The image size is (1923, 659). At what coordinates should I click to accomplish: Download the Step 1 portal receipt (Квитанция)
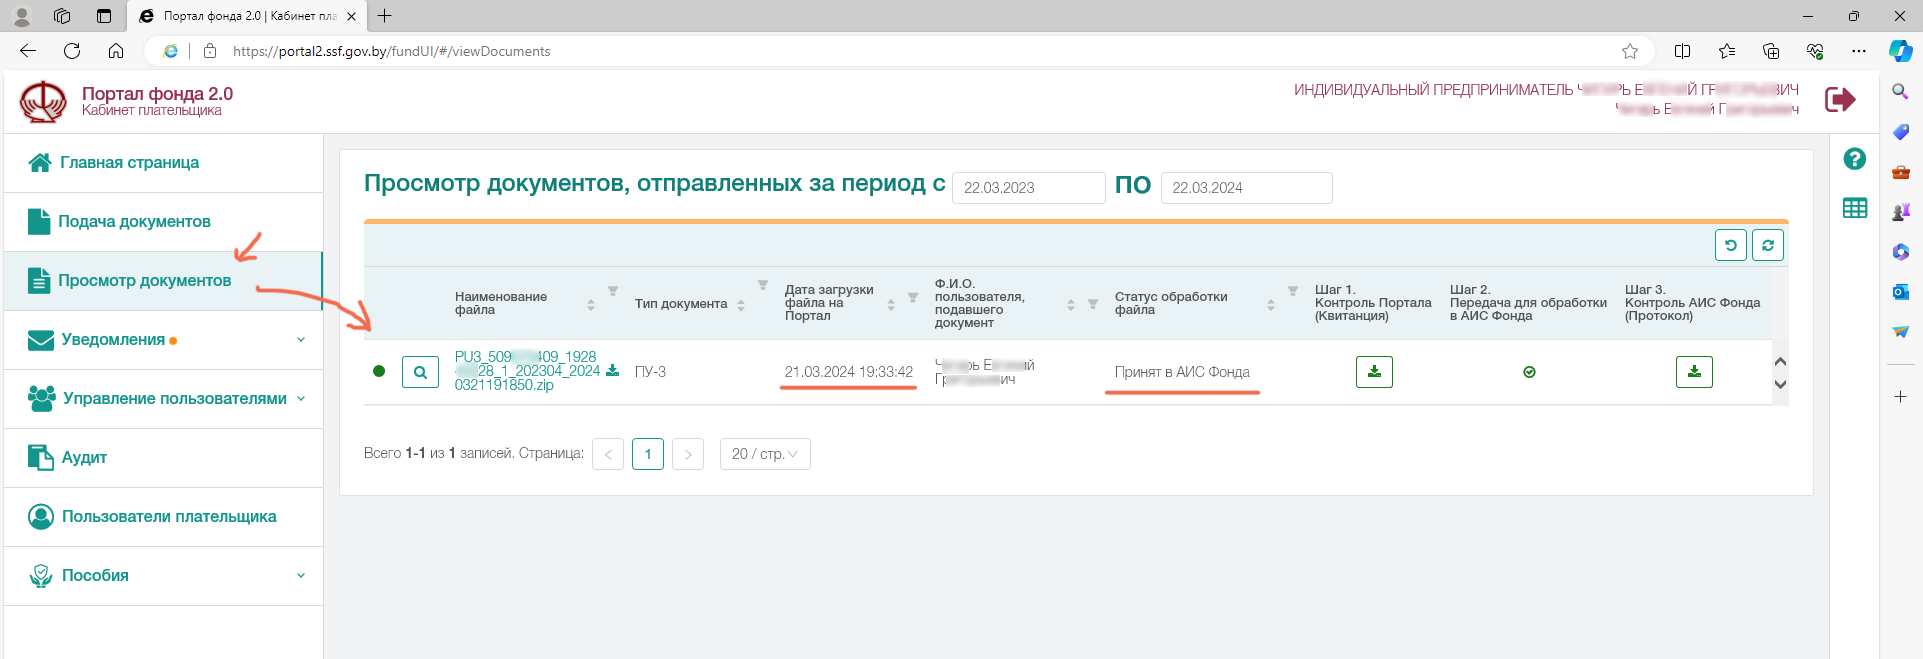1374,372
